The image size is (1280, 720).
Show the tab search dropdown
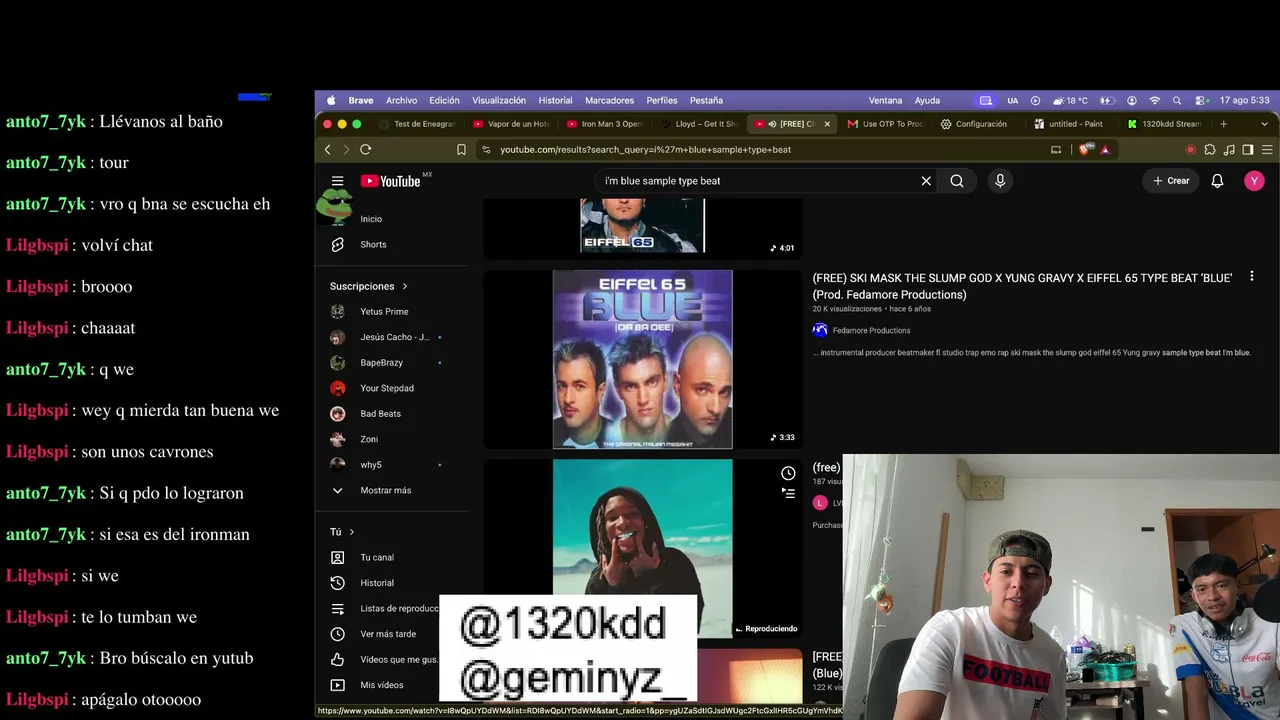[1264, 124]
